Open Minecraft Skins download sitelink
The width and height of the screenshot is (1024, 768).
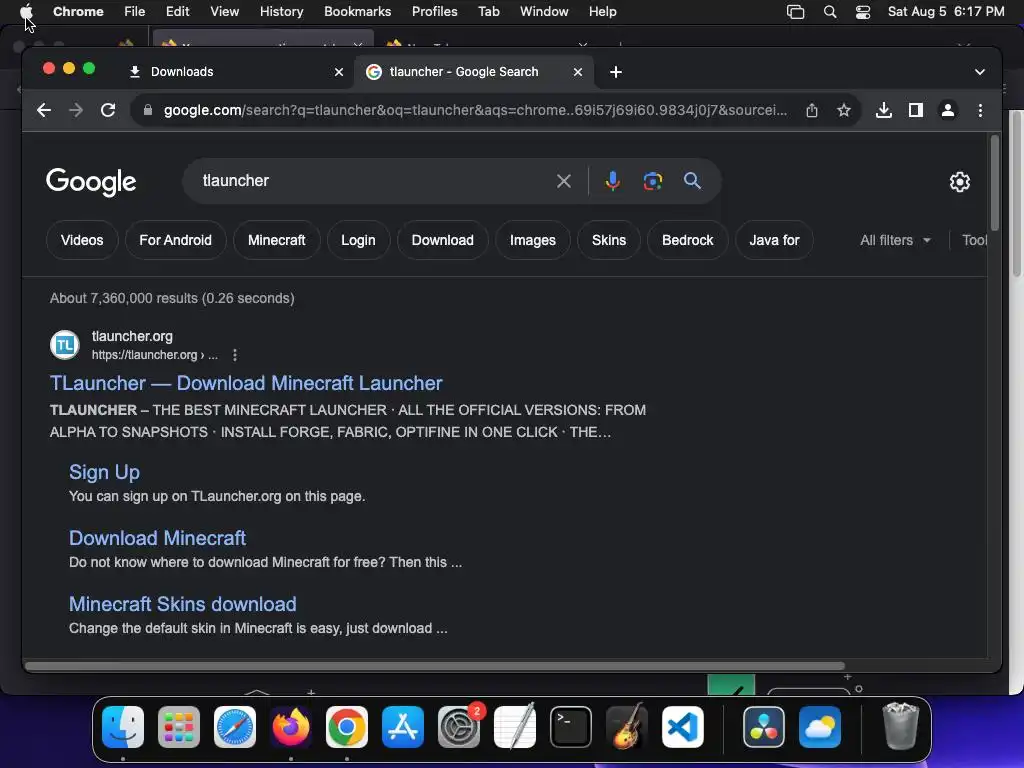[x=183, y=604]
